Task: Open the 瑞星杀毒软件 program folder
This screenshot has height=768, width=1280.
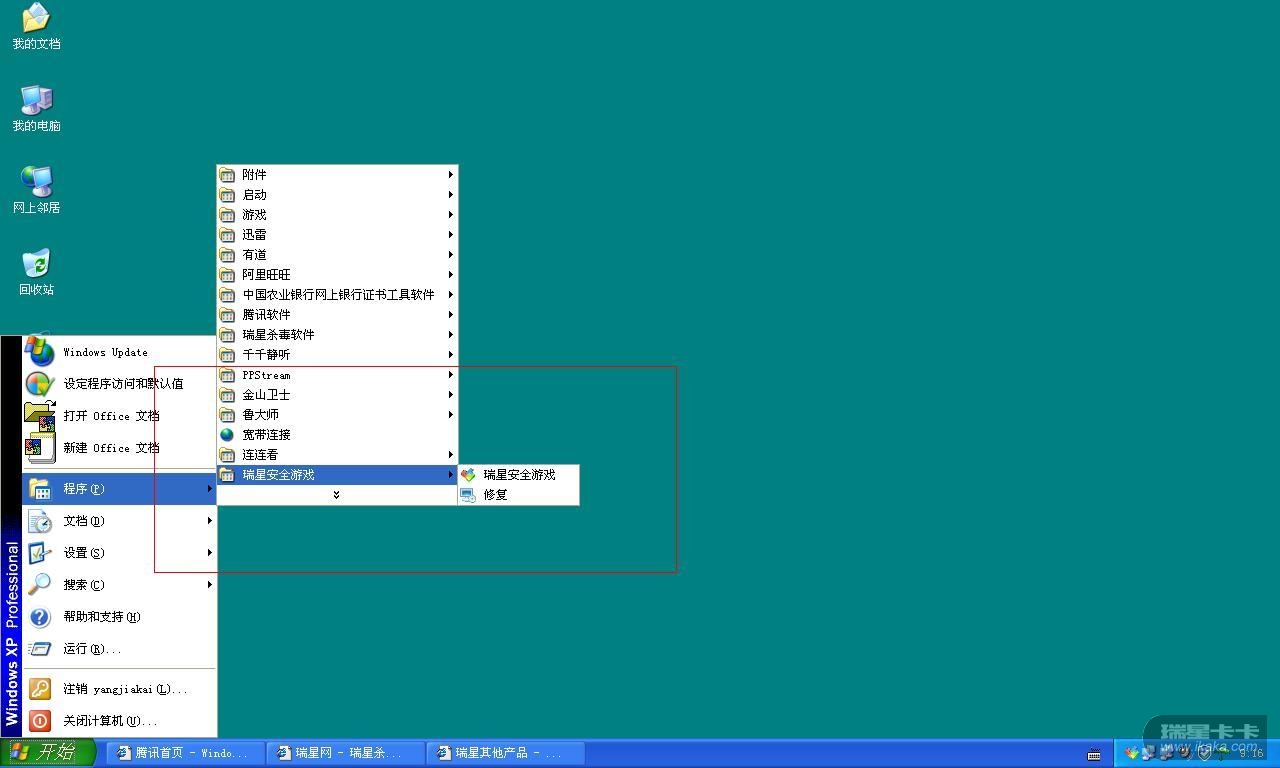Action: (337, 335)
